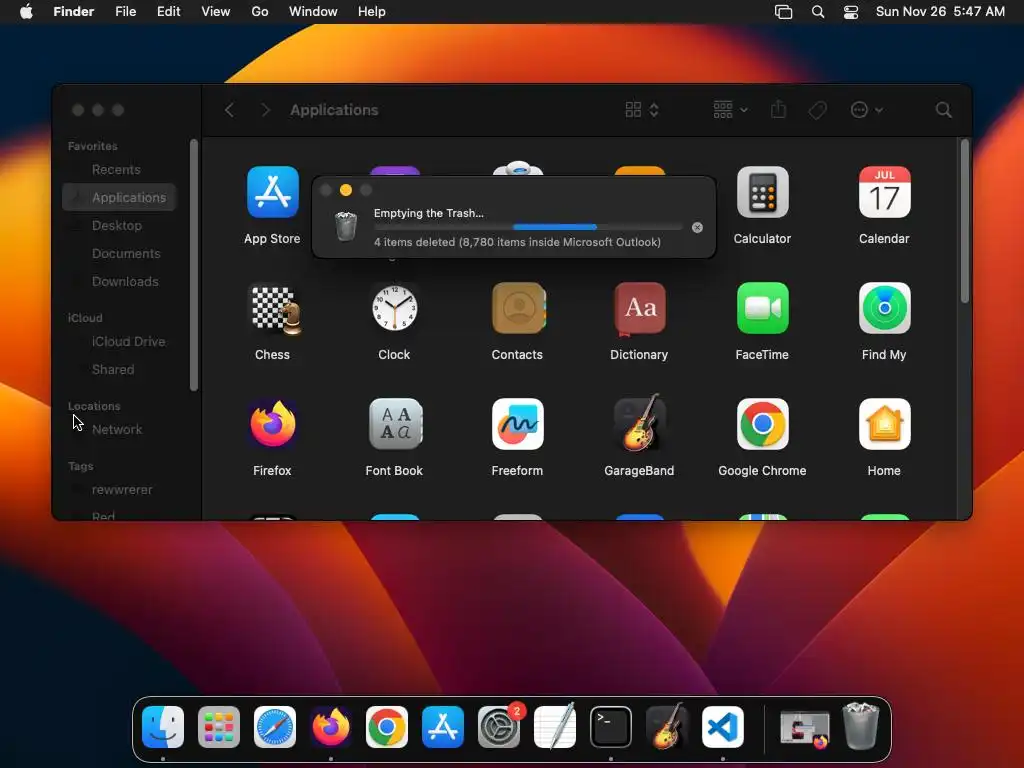1024x768 pixels.
Task: Open the Finder menu
Action: coord(74,12)
